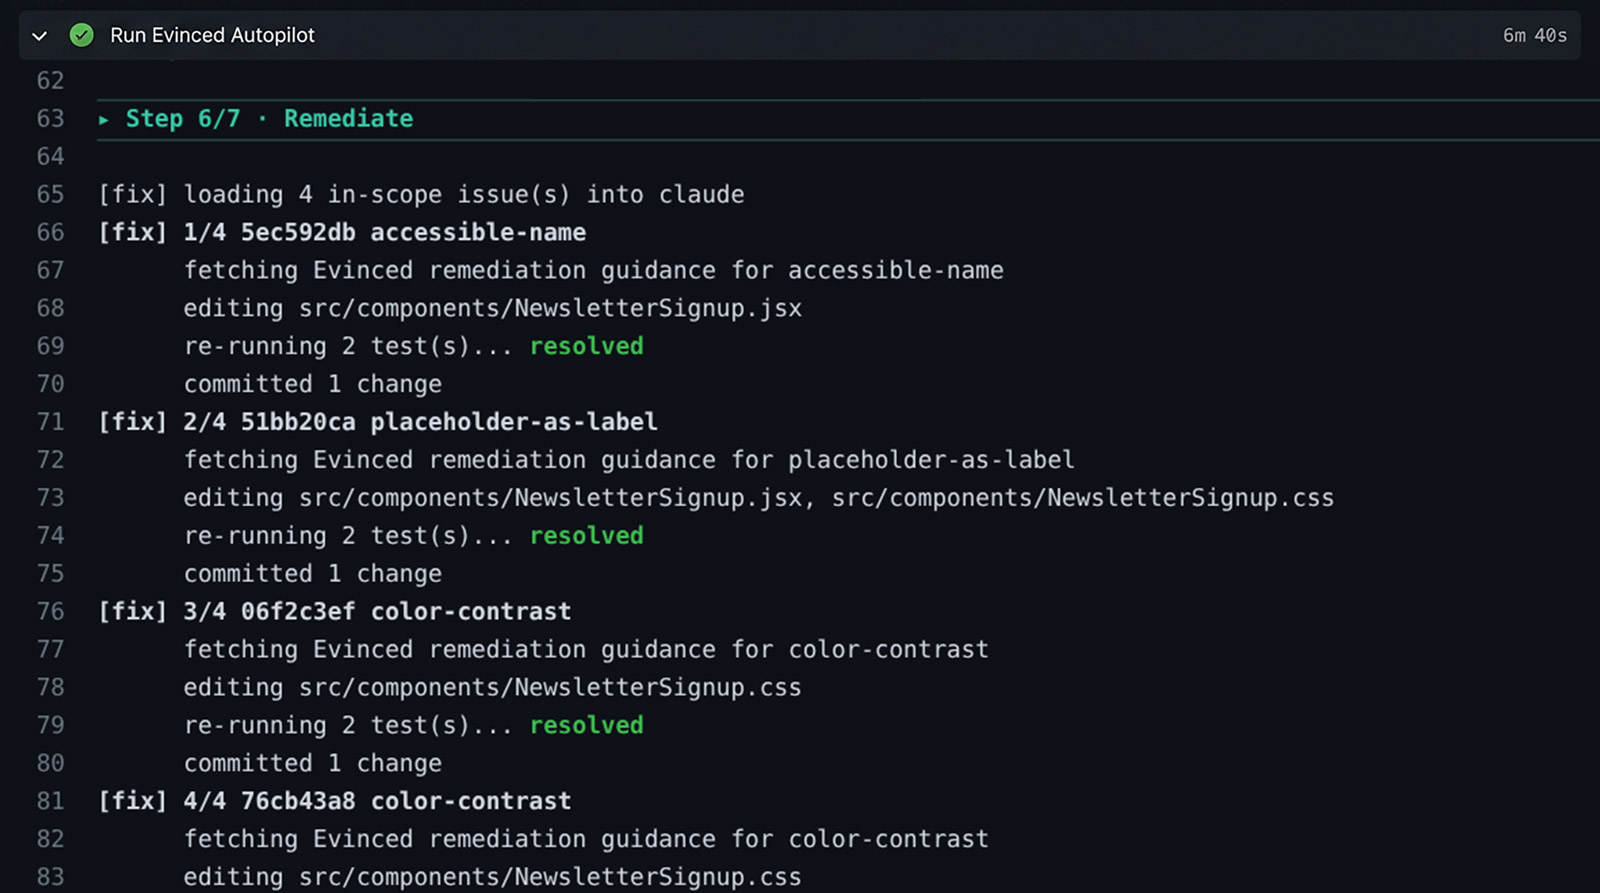Viewport: 1600px width, 893px height.
Task: Click the fix 4/4 76cb43a8 color-contrast line
Action: click(335, 801)
